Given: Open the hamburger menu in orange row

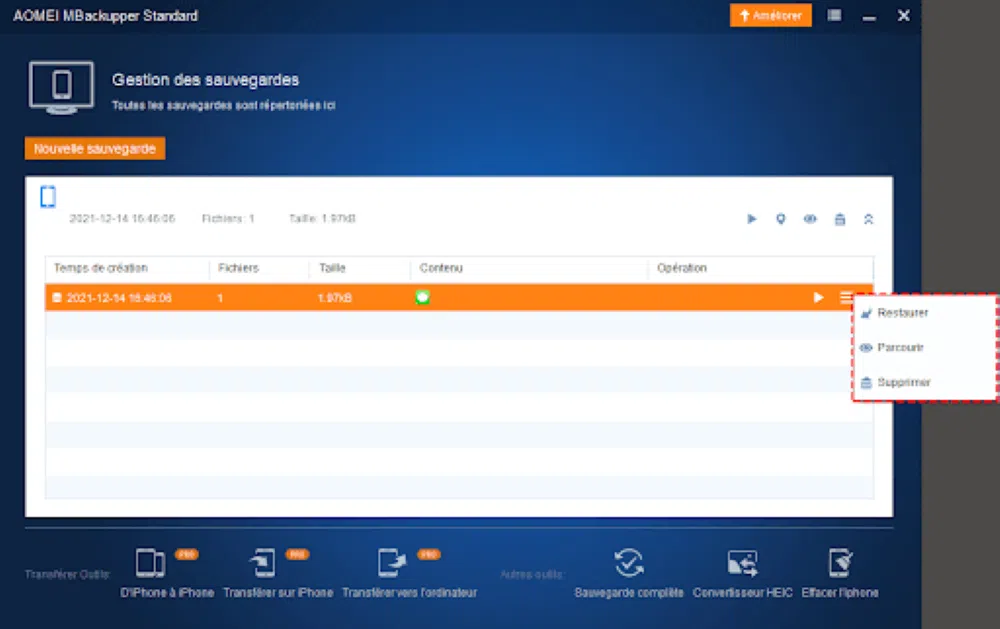Looking at the screenshot, I should click(x=846, y=297).
